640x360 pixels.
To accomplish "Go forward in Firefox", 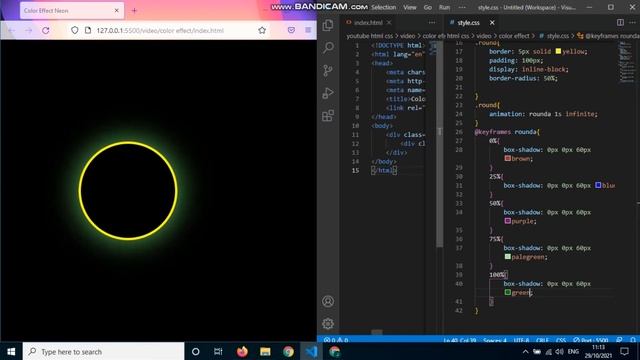I will (28, 31).
